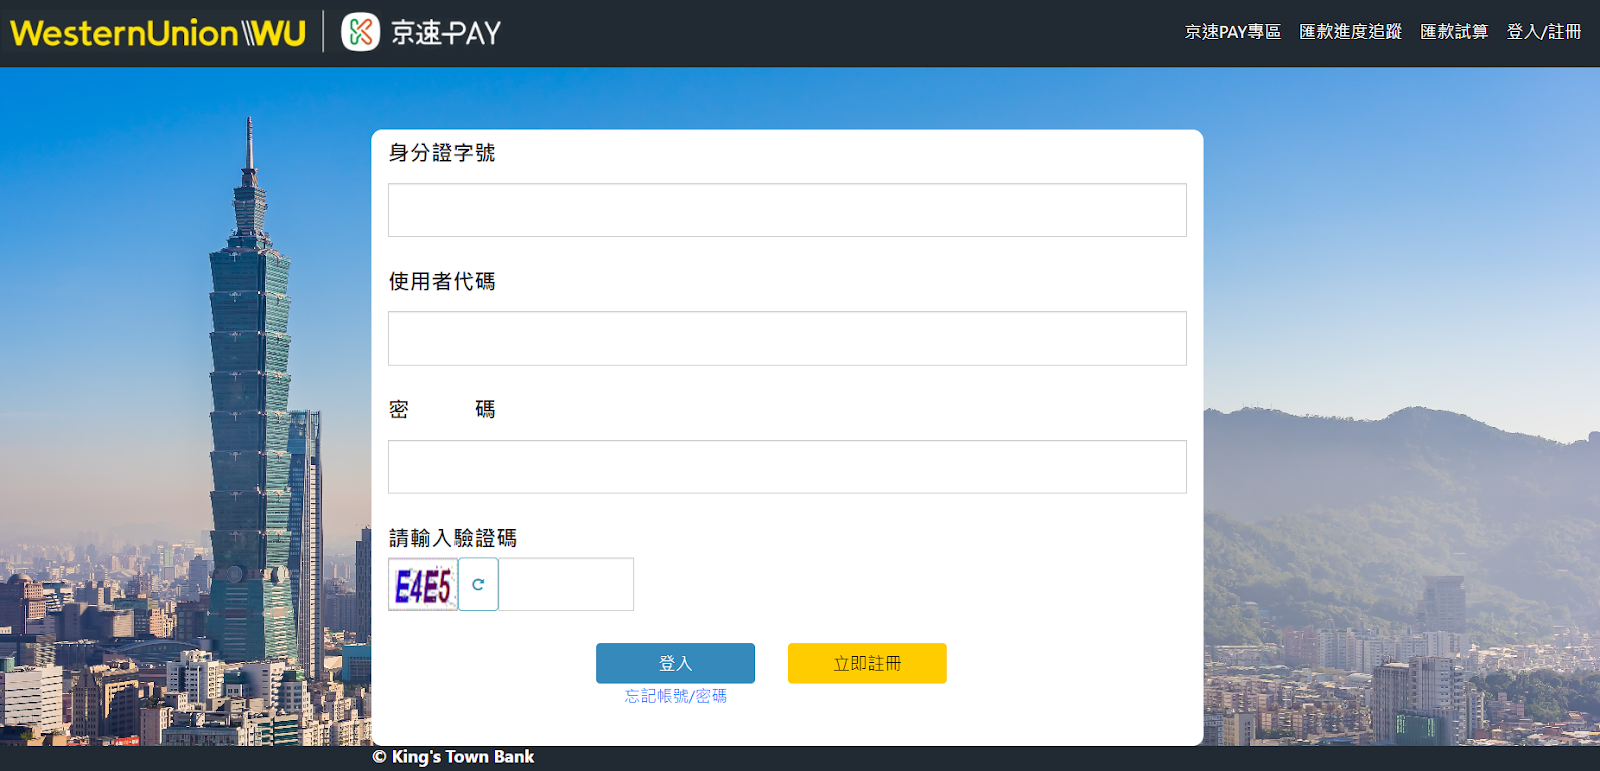Click the yellow 立即註冊 button
Viewport: 1600px width, 771px height.
point(867,663)
